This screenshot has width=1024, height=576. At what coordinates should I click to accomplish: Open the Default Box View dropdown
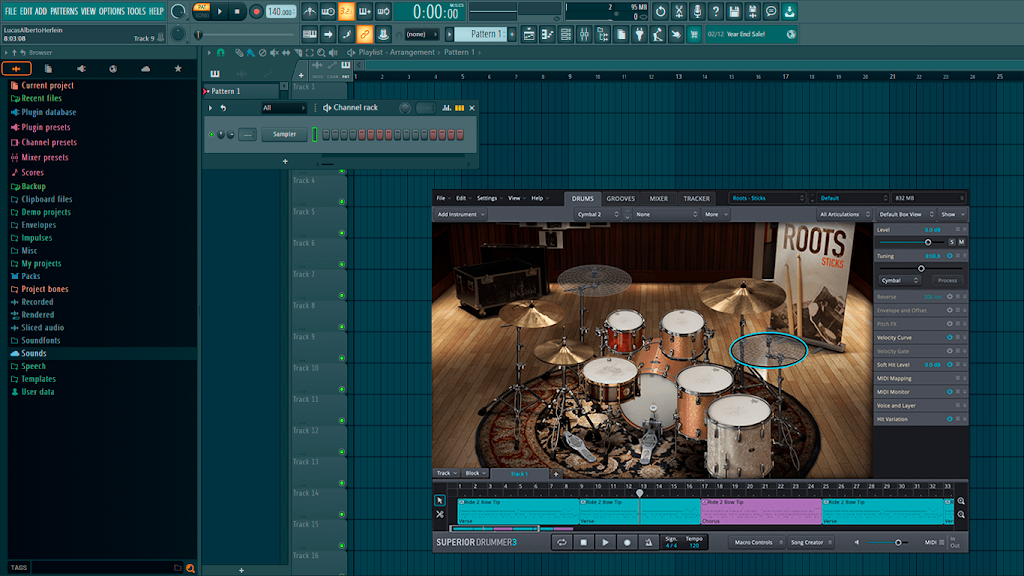(x=904, y=214)
